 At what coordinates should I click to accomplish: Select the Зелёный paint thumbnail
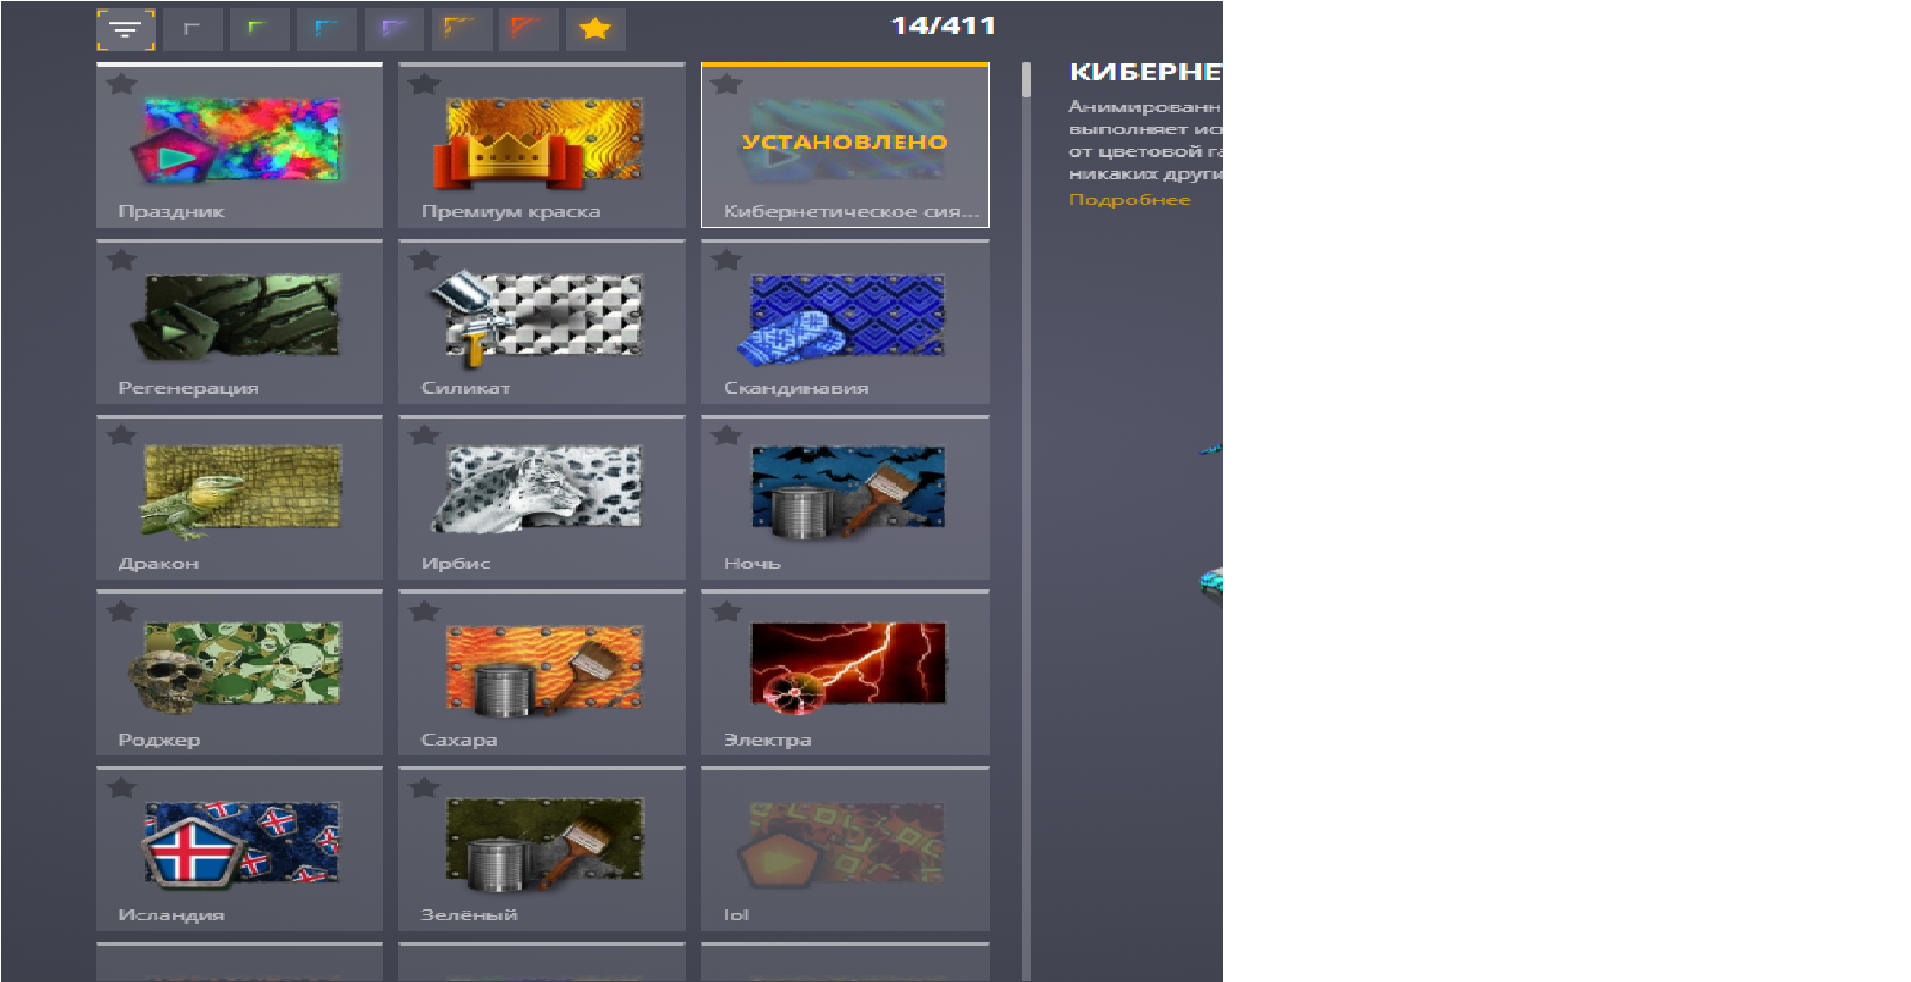point(545,845)
